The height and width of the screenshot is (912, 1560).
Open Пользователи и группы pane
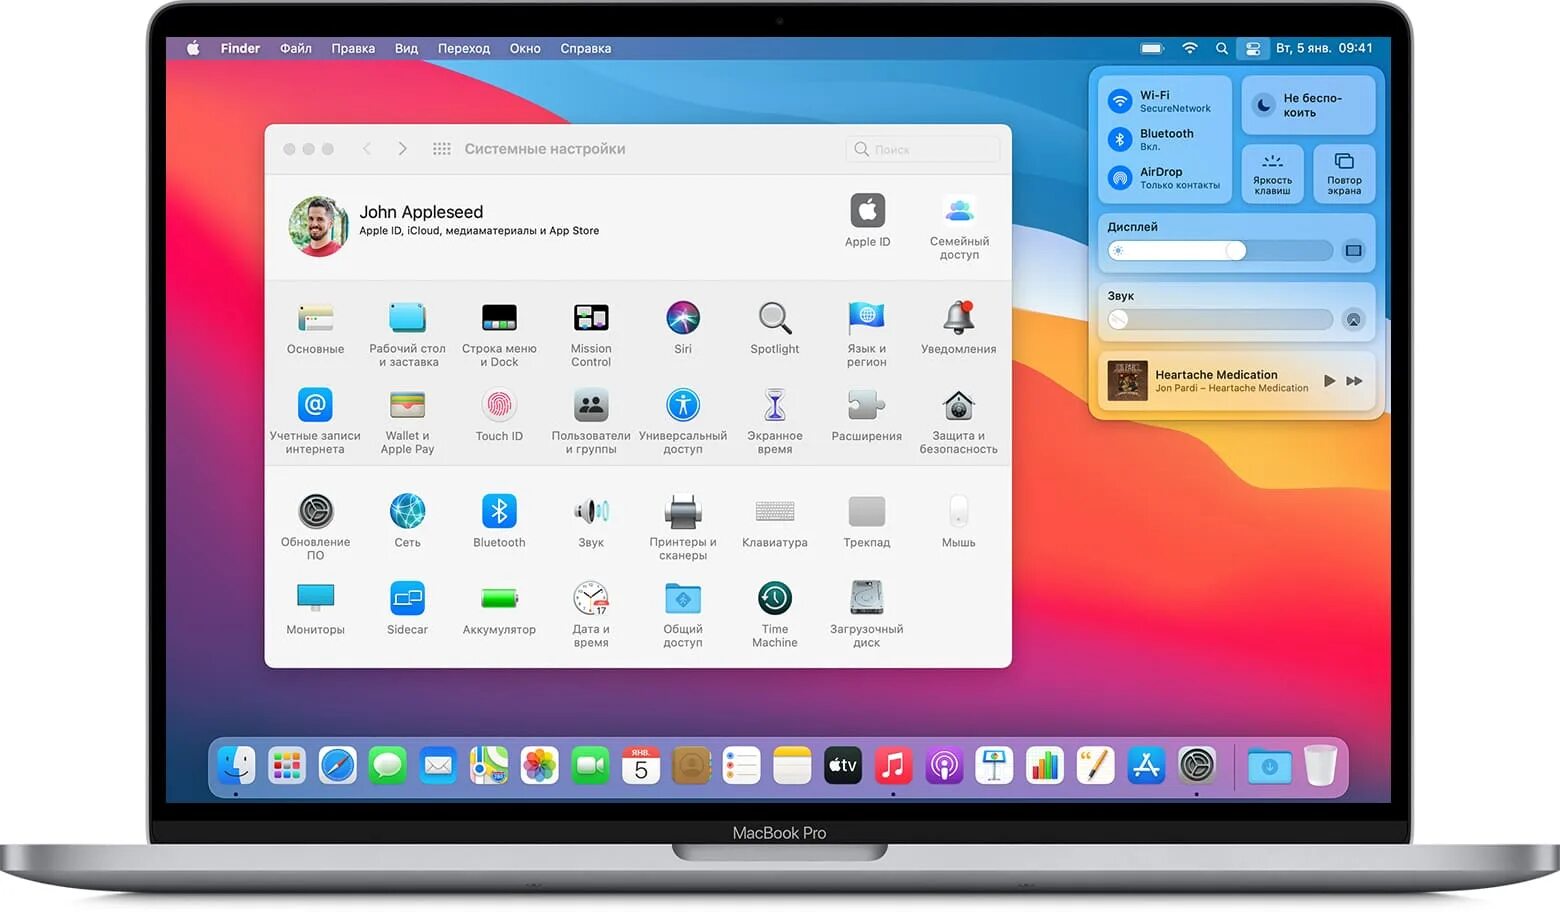pos(591,405)
